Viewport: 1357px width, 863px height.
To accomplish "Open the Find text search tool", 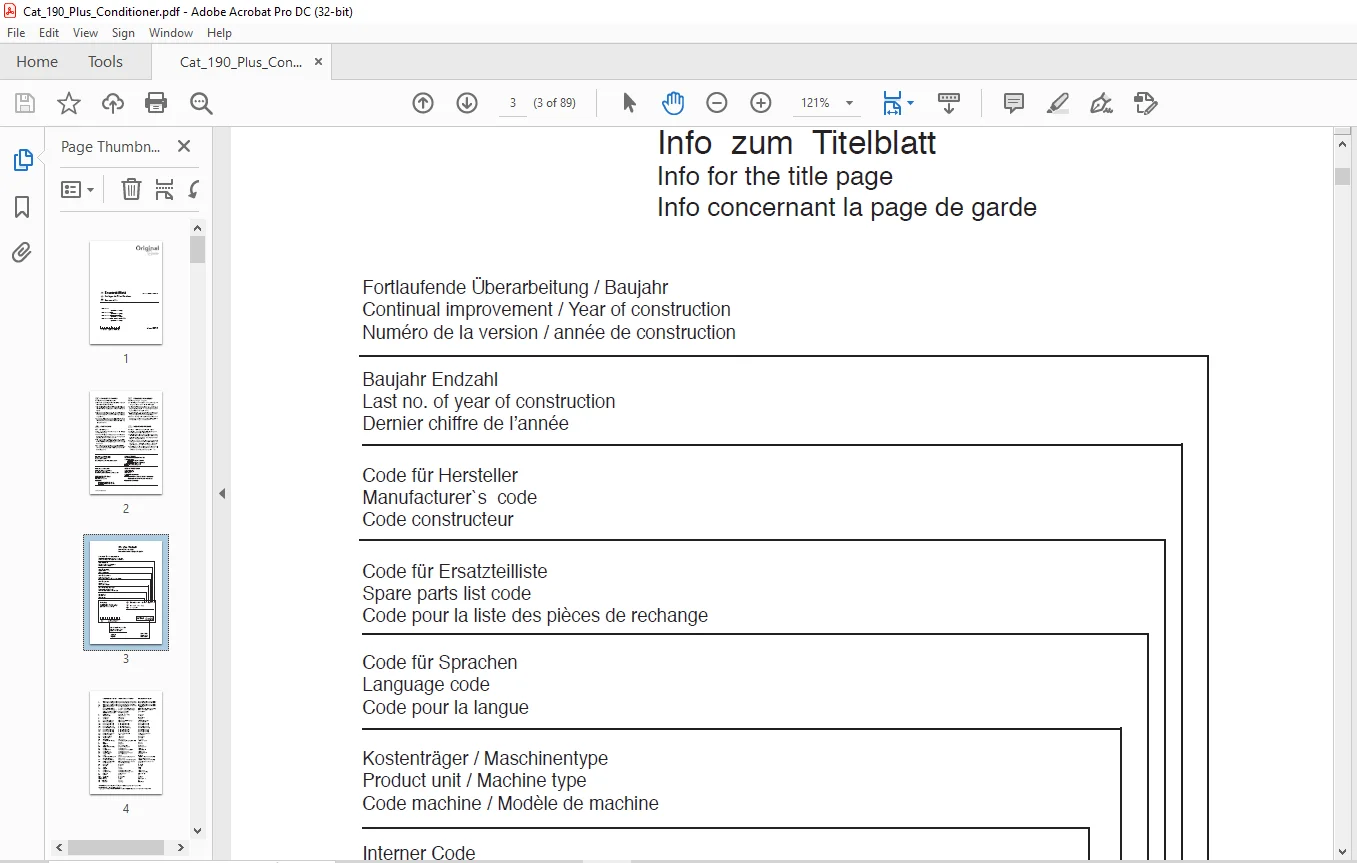I will [201, 103].
